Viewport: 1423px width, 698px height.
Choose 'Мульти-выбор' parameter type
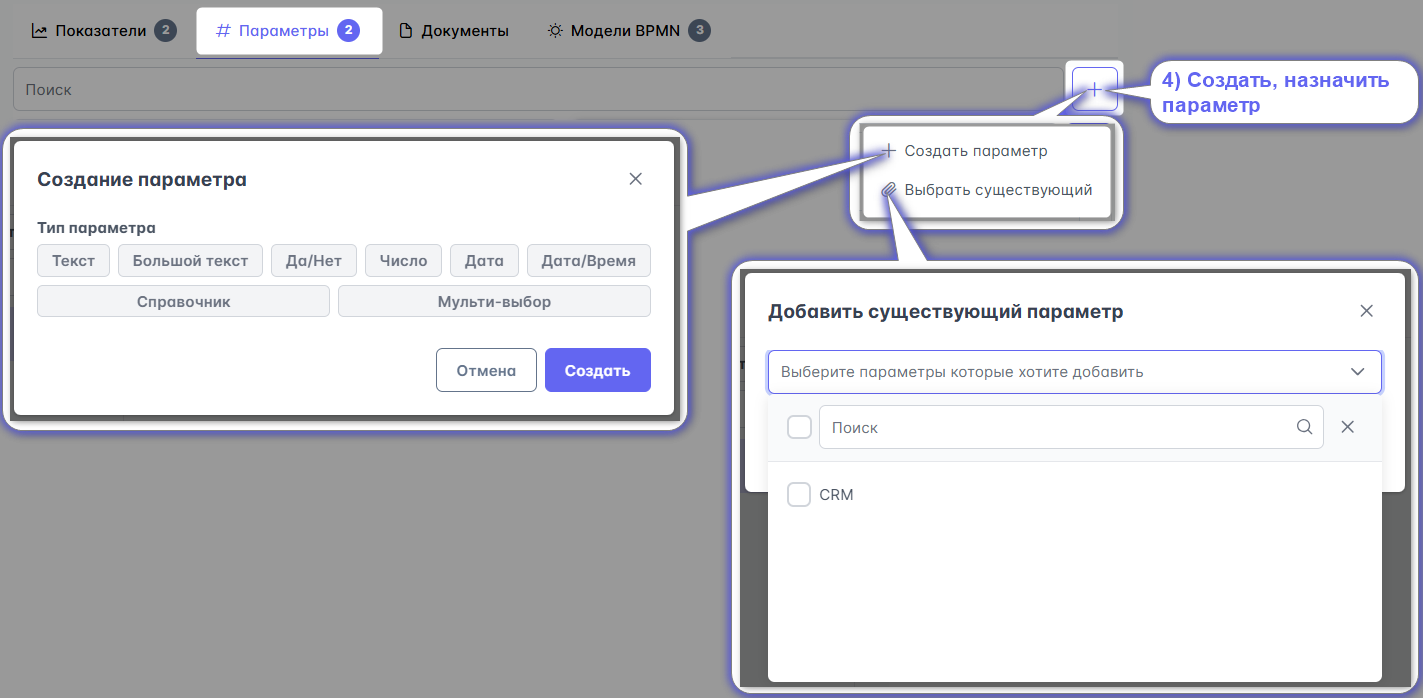(494, 301)
